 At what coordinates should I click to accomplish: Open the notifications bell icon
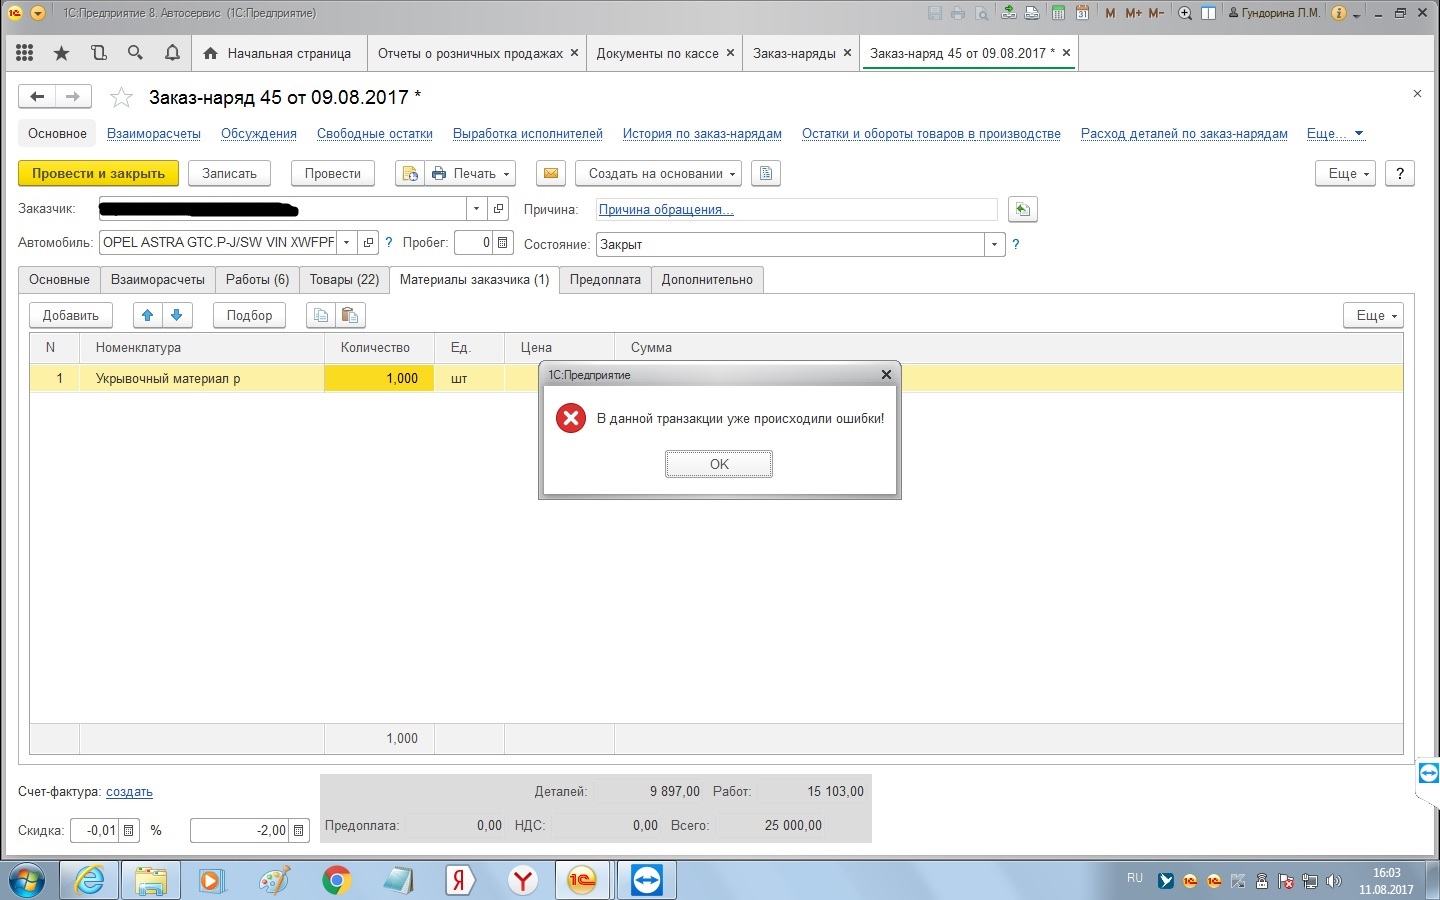172,53
